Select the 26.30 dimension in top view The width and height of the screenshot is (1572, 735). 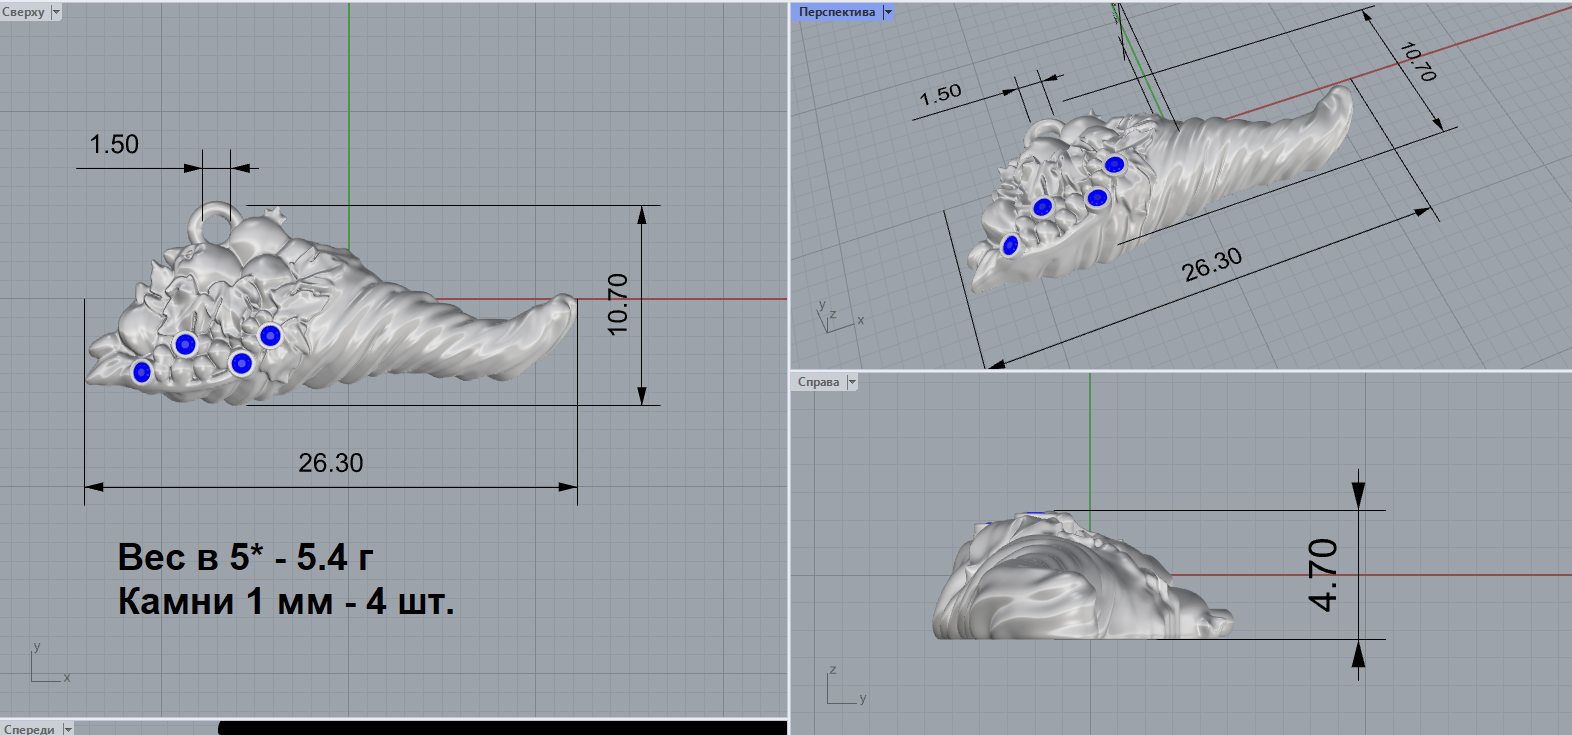pyautogui.click(x=331, y=463)
